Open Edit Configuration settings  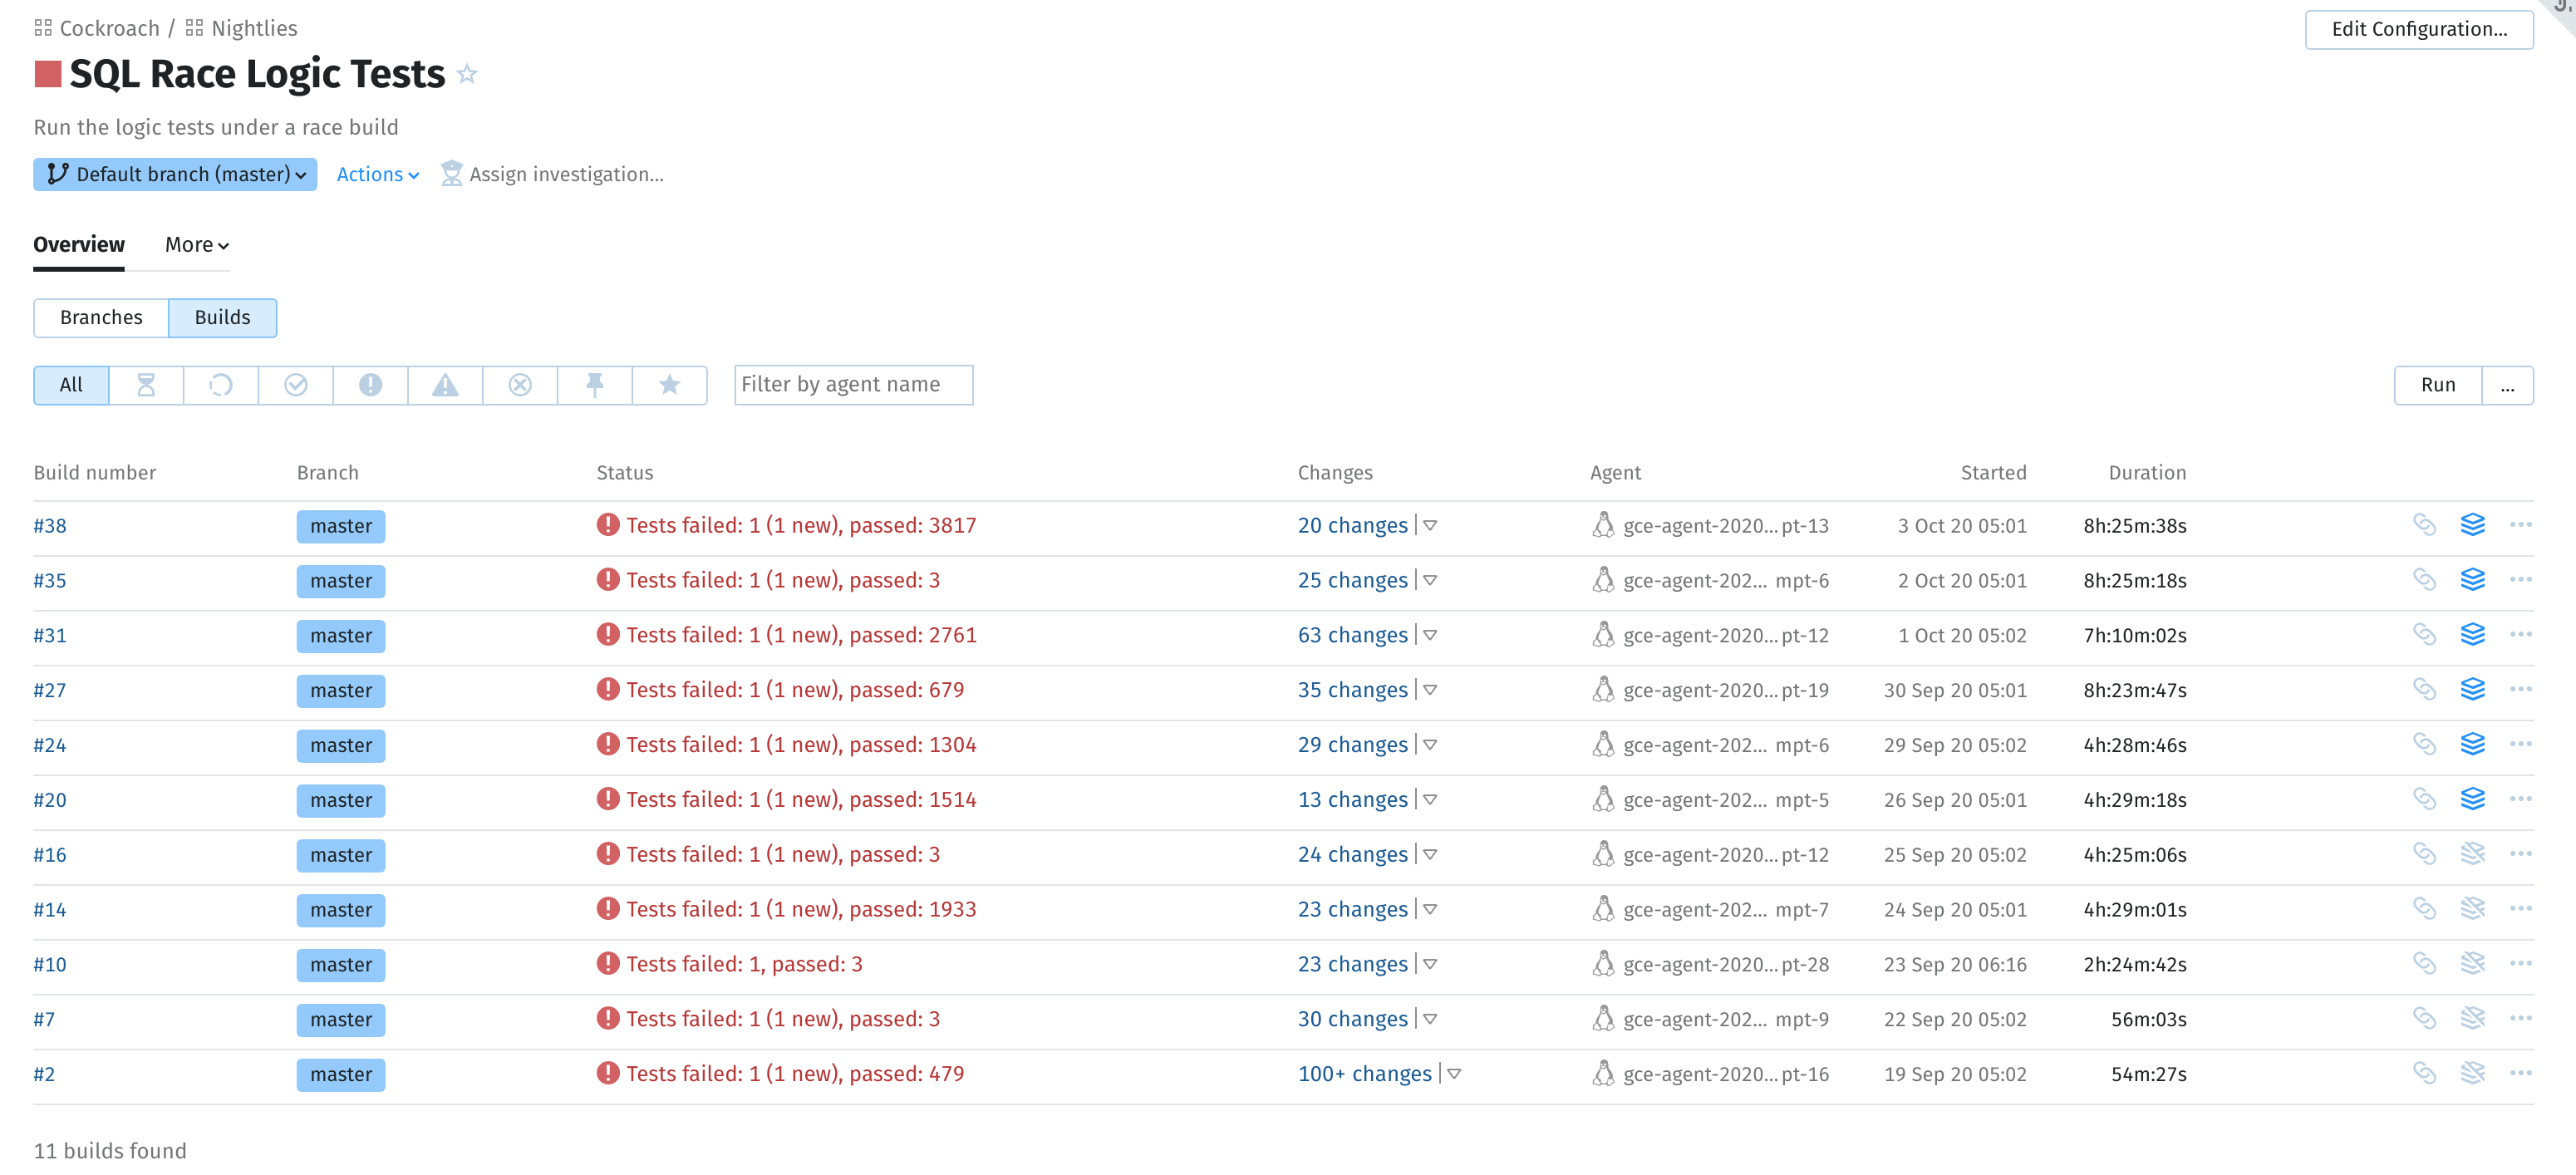(x=2419, y=29)
